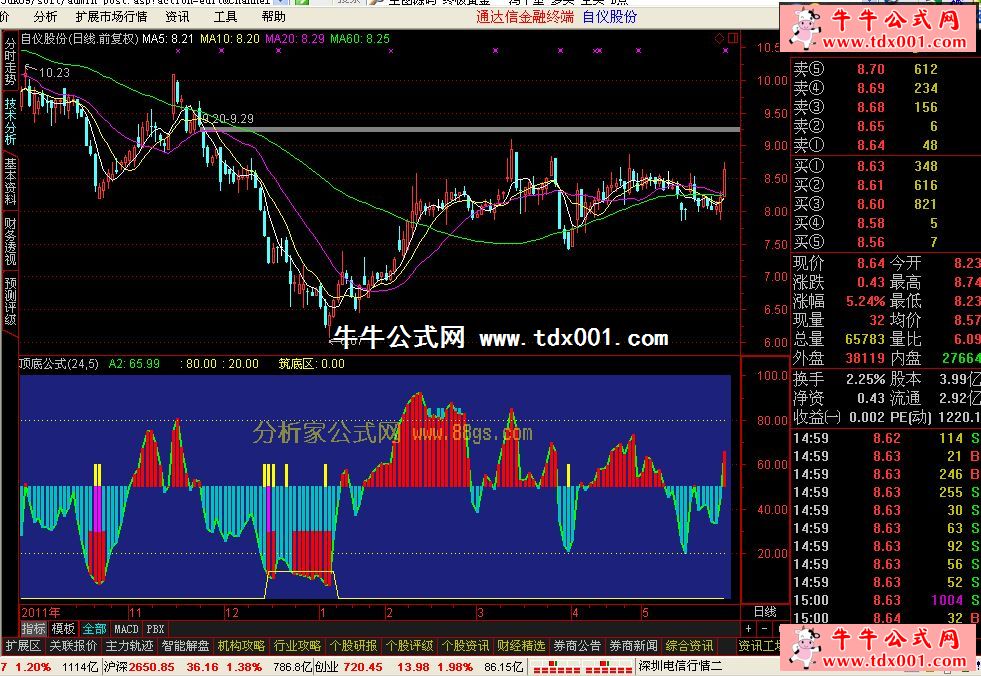Click the 换手 2.25% value
Viewport: 981px width, 676px height.
[x=865, y=379]
